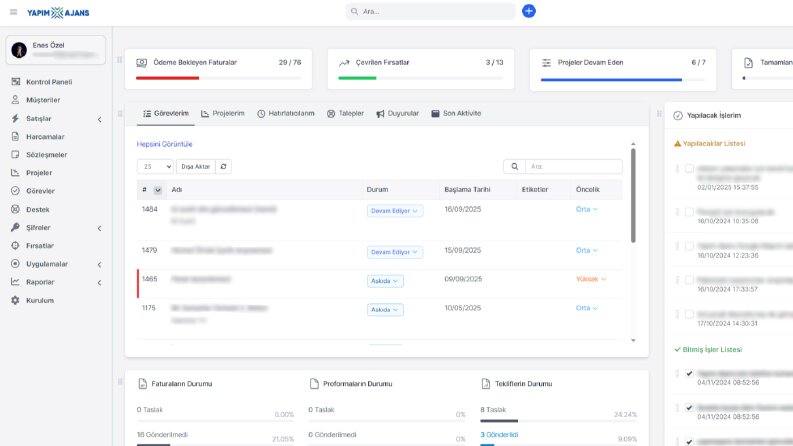Uncheck first finished item dated 04/11/2024 08:52:56
The width and height of the screenshot is (793, 446).
pos(689,374)
